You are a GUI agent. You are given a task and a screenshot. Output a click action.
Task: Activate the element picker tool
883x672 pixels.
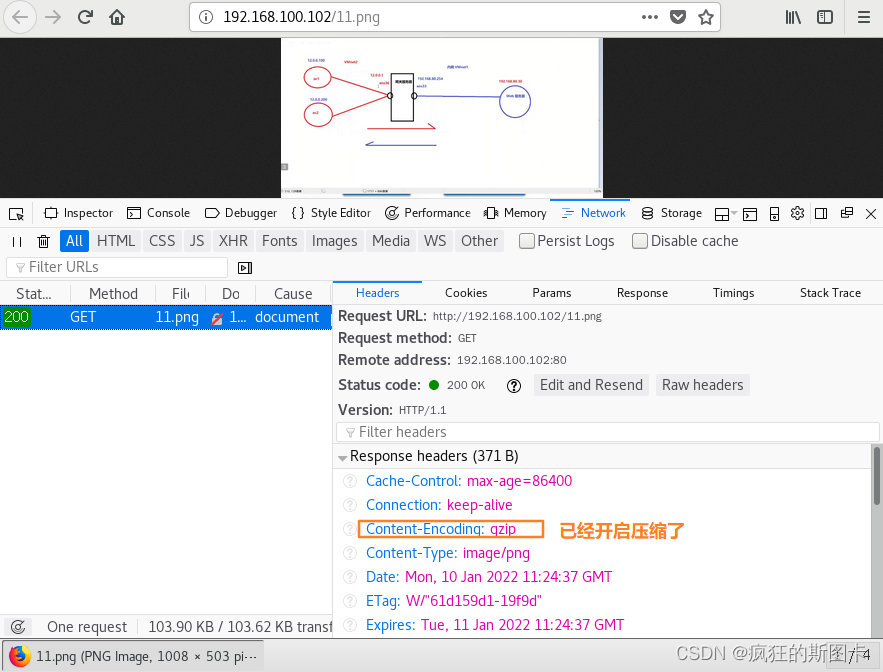tap(16, 213)
